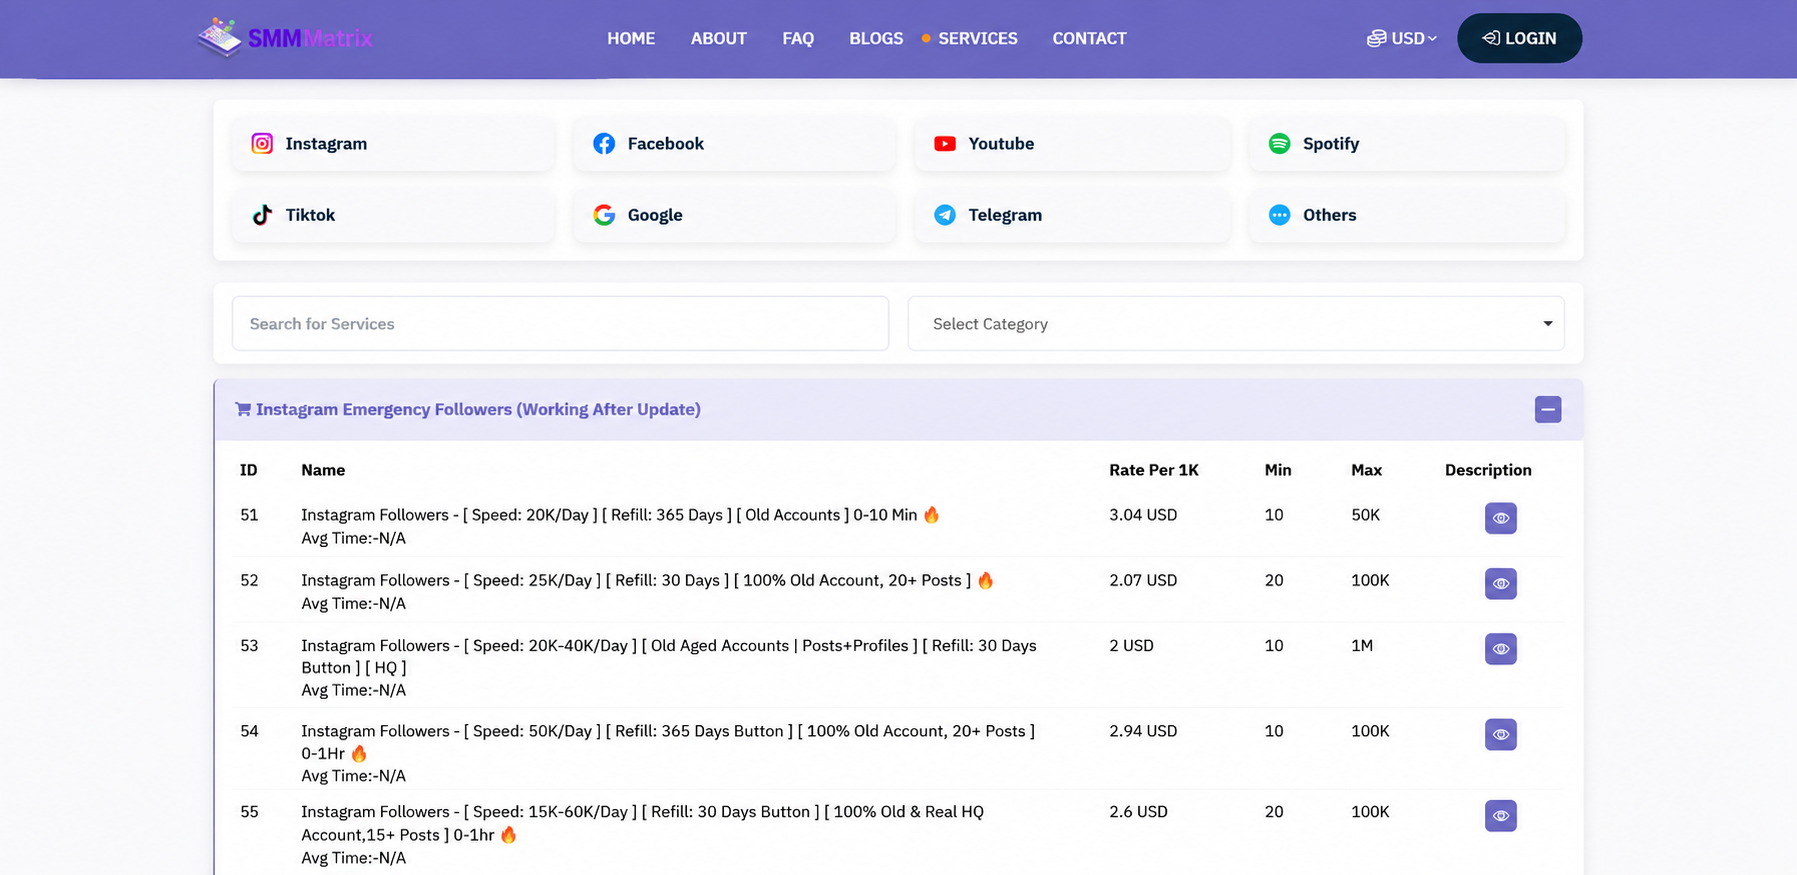Viewport: 1797px width, 875px height.
Task: Click the 3.04 USD rate
Action: [x=1143, y=515]
